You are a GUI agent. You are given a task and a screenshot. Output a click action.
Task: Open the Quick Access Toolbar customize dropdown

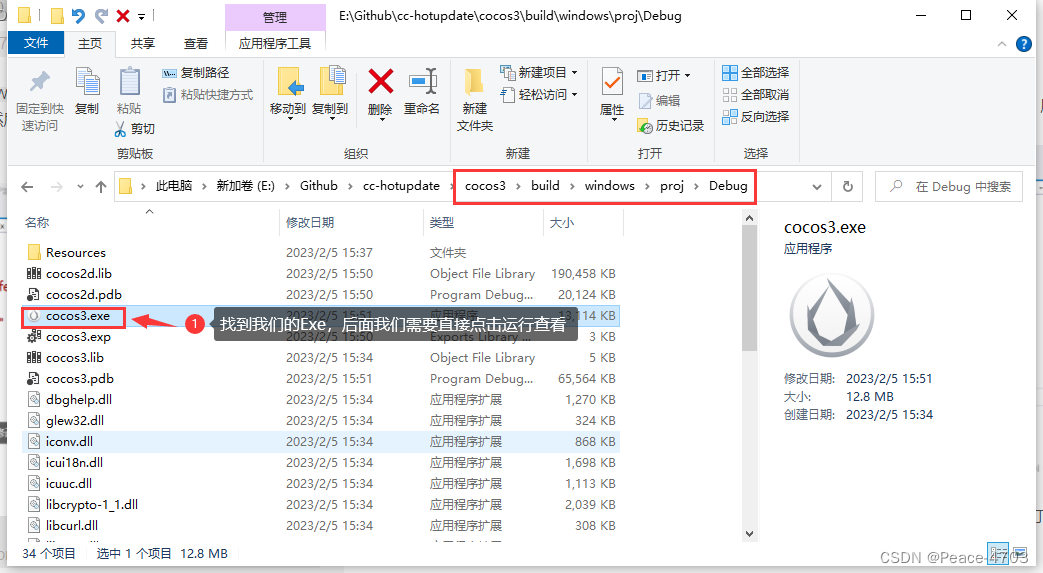pos(142,16)
